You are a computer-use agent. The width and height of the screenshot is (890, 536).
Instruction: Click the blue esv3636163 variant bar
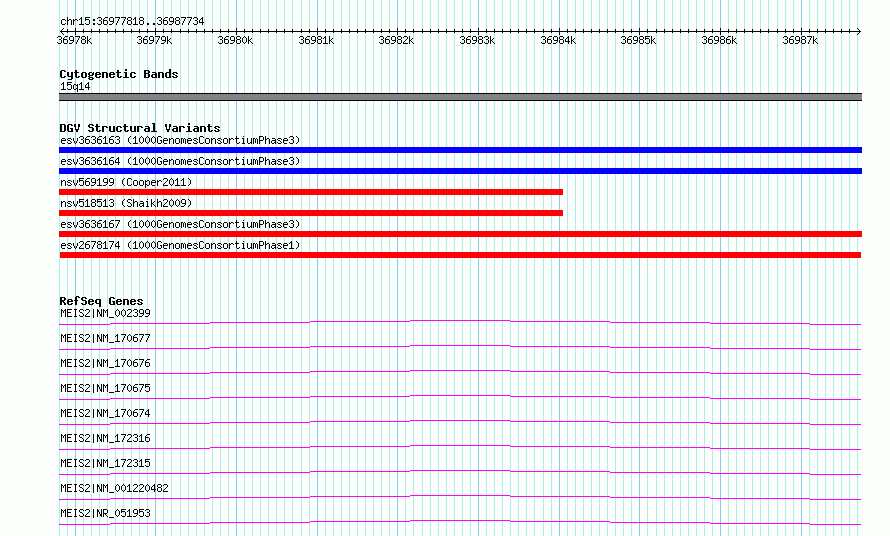click(460, 150)
